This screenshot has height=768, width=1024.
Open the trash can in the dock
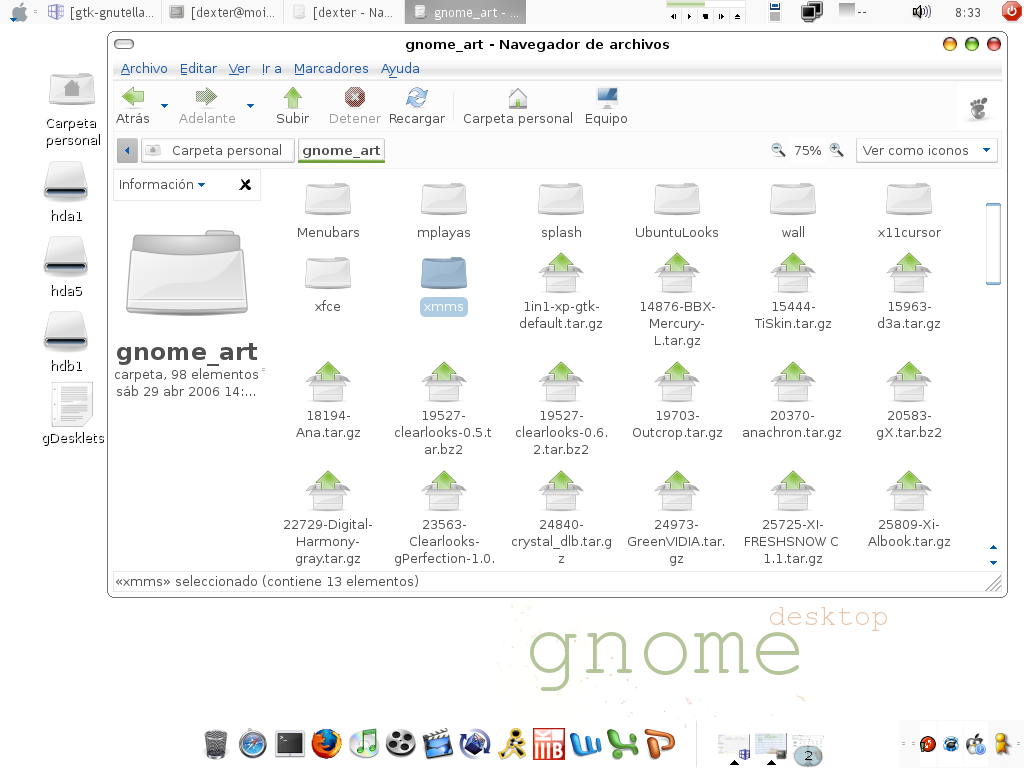pyautogui.click(x=216, y=743)
